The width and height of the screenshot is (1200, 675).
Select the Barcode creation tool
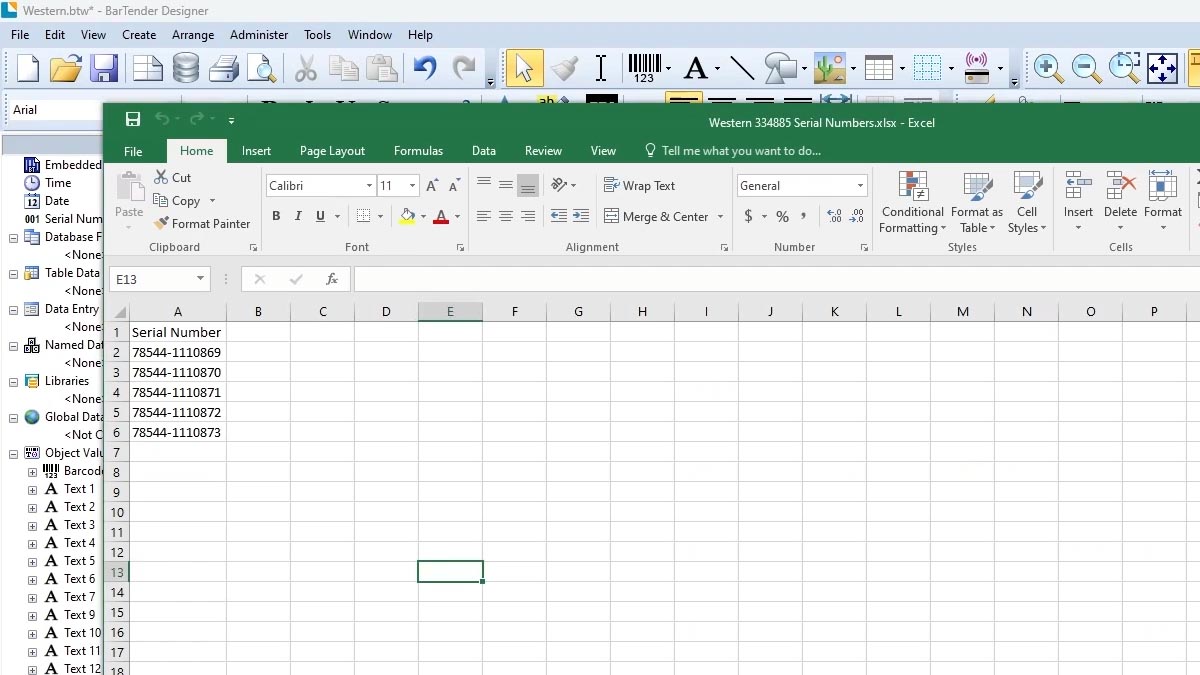point(644,67)
